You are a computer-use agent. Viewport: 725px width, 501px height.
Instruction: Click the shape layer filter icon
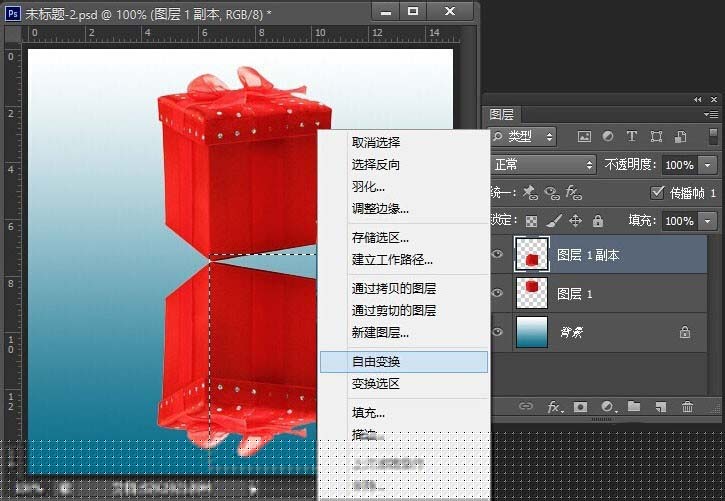click(656, 136)
